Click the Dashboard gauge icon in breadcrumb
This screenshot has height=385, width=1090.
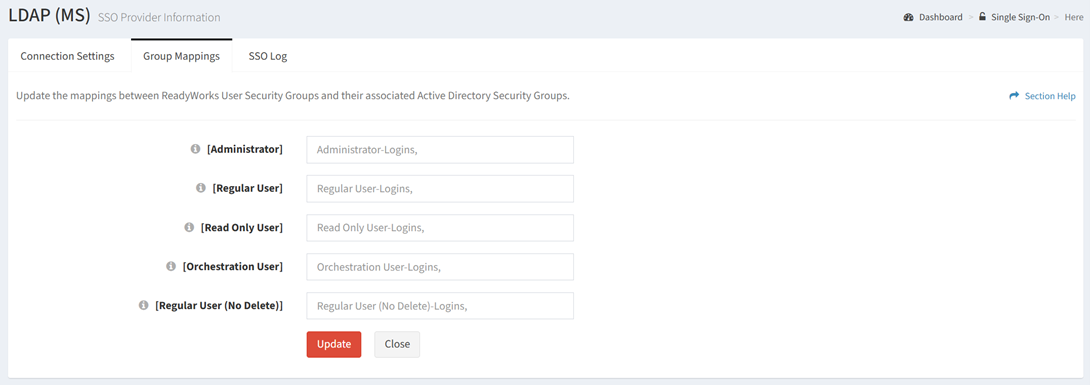pyautogui.click(x=908, y=17)
